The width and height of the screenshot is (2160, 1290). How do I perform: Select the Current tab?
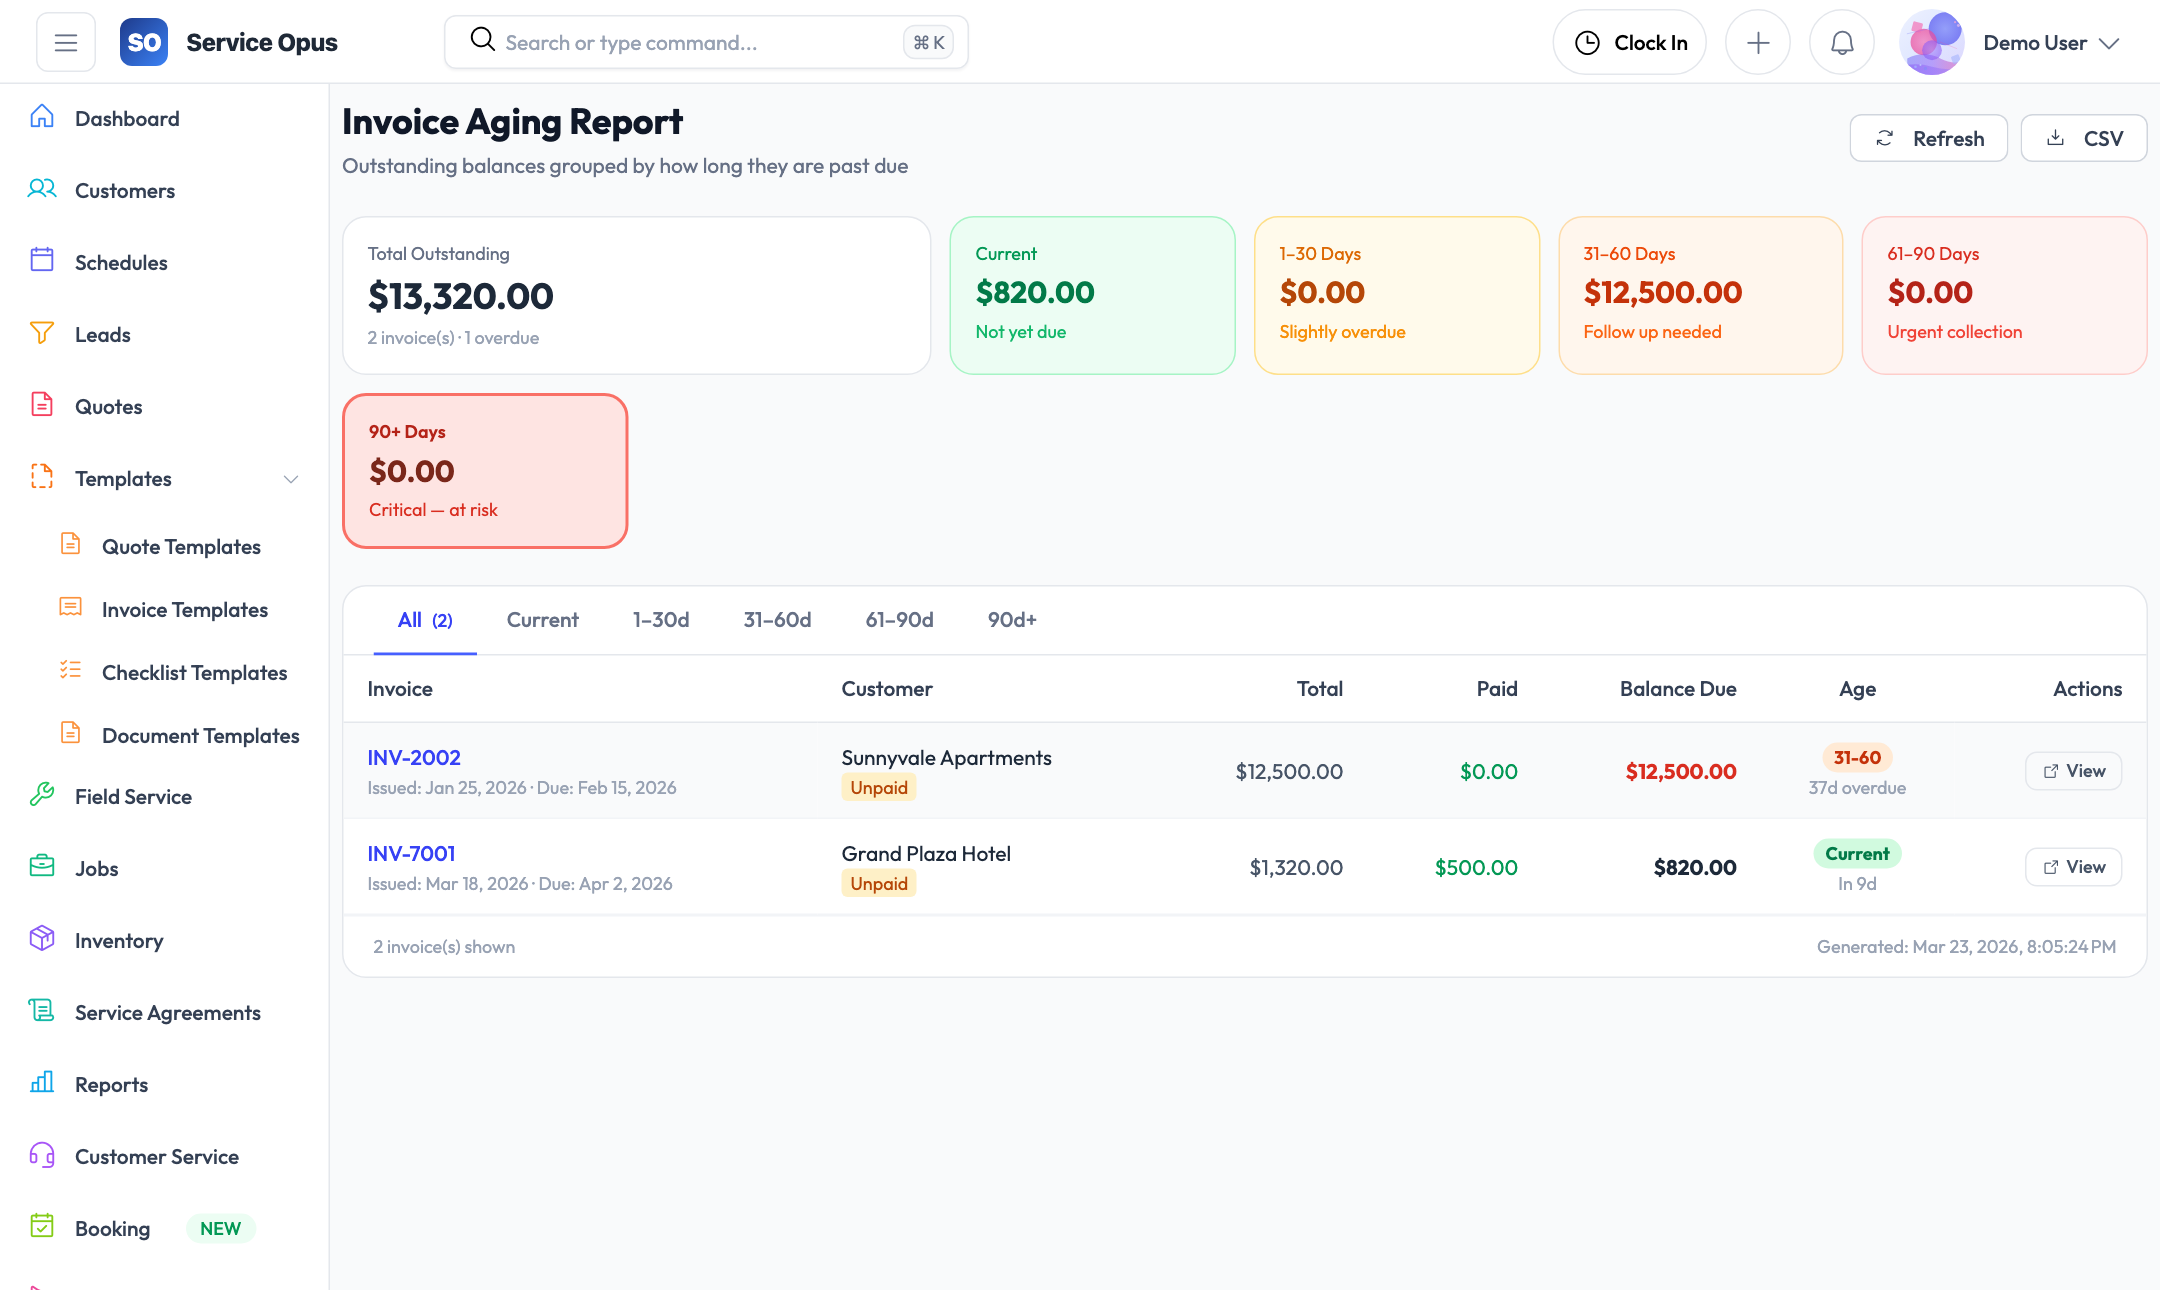click(542, 620)
